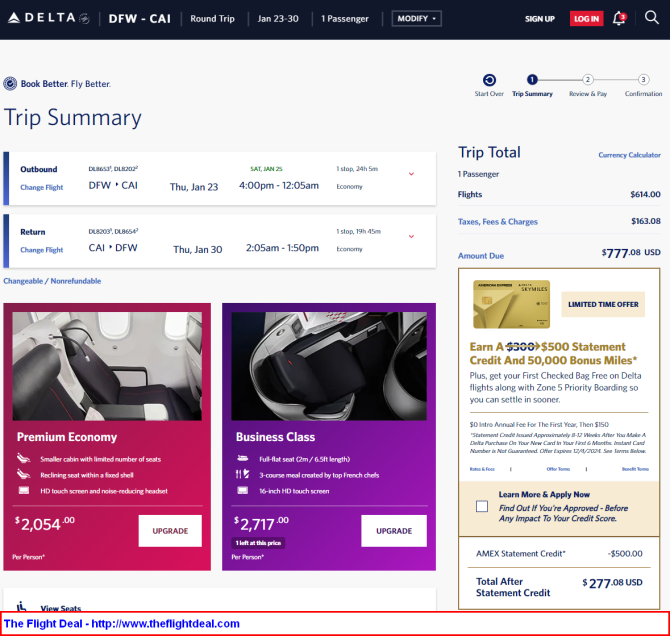Click the Return 2:05am - 1:50pm time
Screen dimensions: 670x636
282,248
